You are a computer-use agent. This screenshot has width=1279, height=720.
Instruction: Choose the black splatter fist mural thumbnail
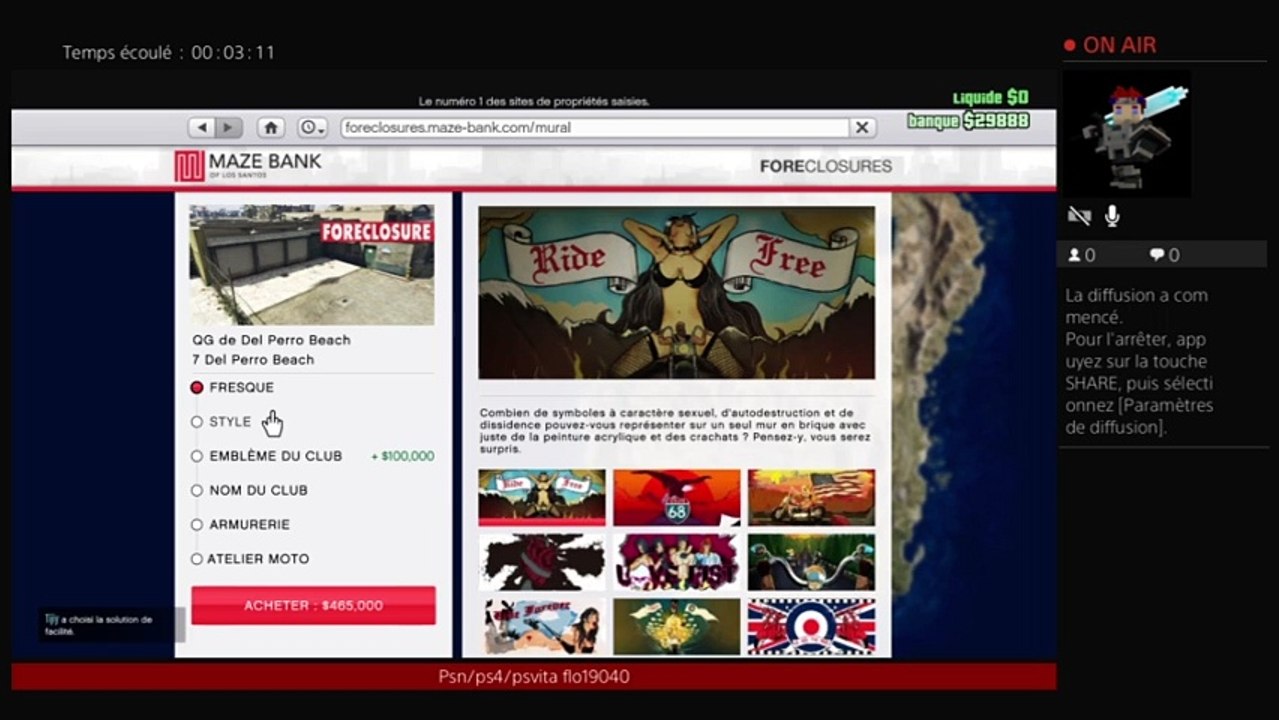pos(542,561)
